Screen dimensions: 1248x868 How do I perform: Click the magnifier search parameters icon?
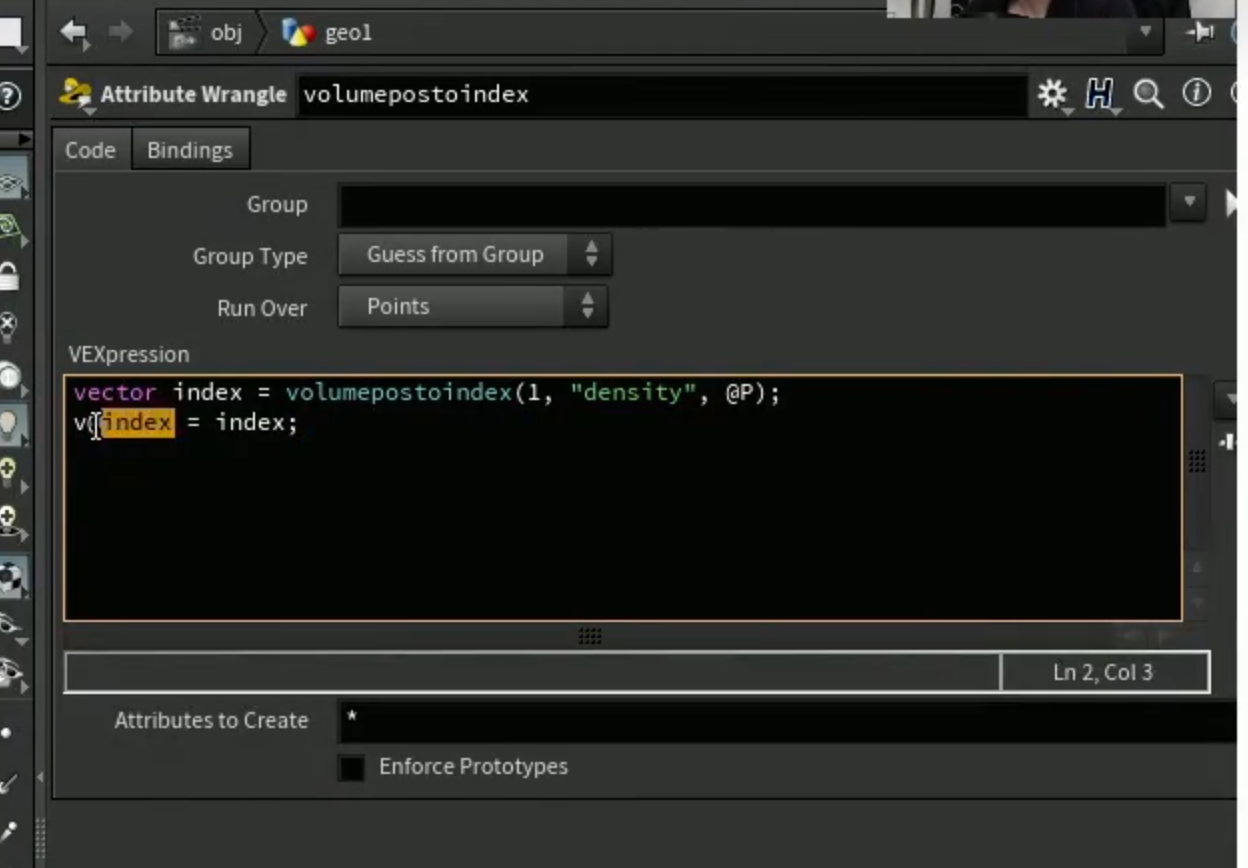[1148, 94]
